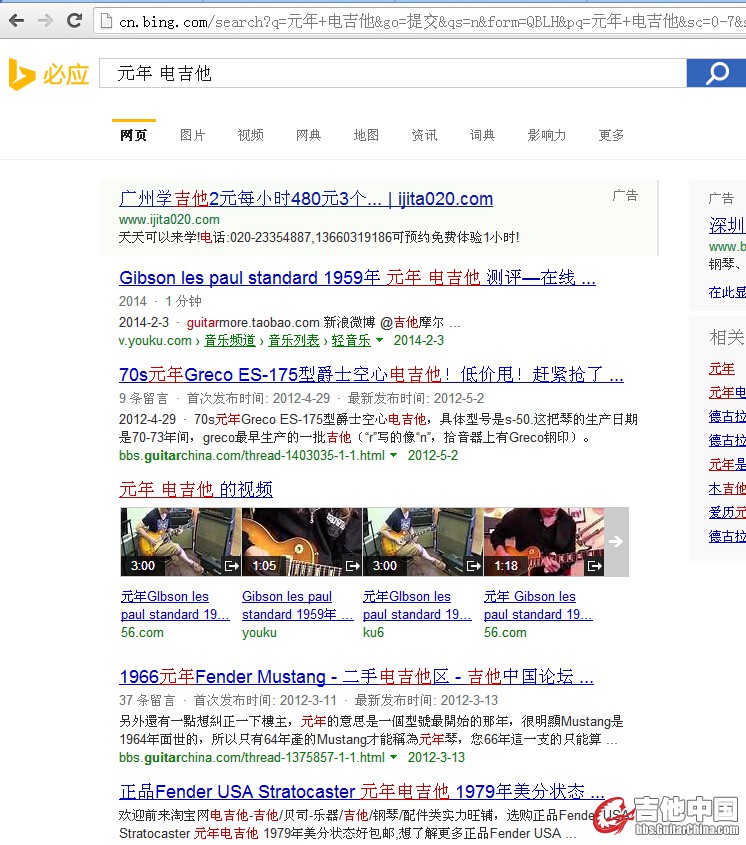Screen dimensions: 746x845
Task: Click the page icon in address bar
Action: (107, 21)
